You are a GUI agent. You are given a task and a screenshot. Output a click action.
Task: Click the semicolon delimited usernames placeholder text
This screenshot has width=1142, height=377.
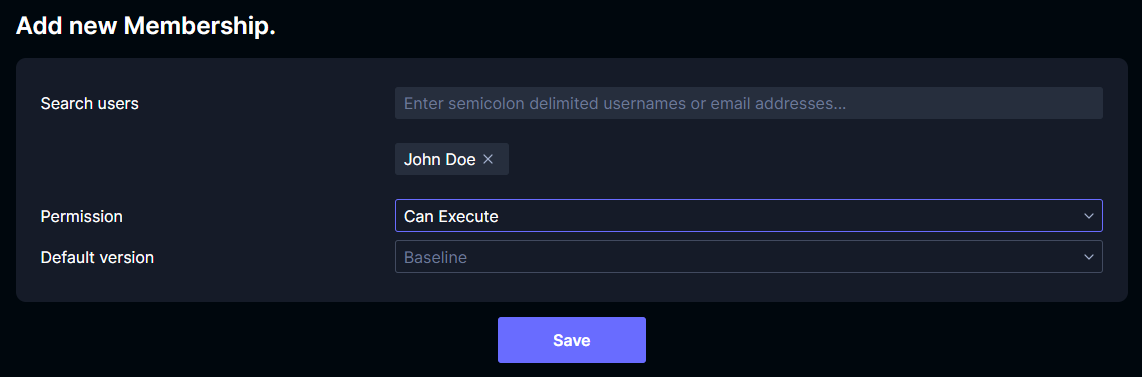click(x=625, y=103)
